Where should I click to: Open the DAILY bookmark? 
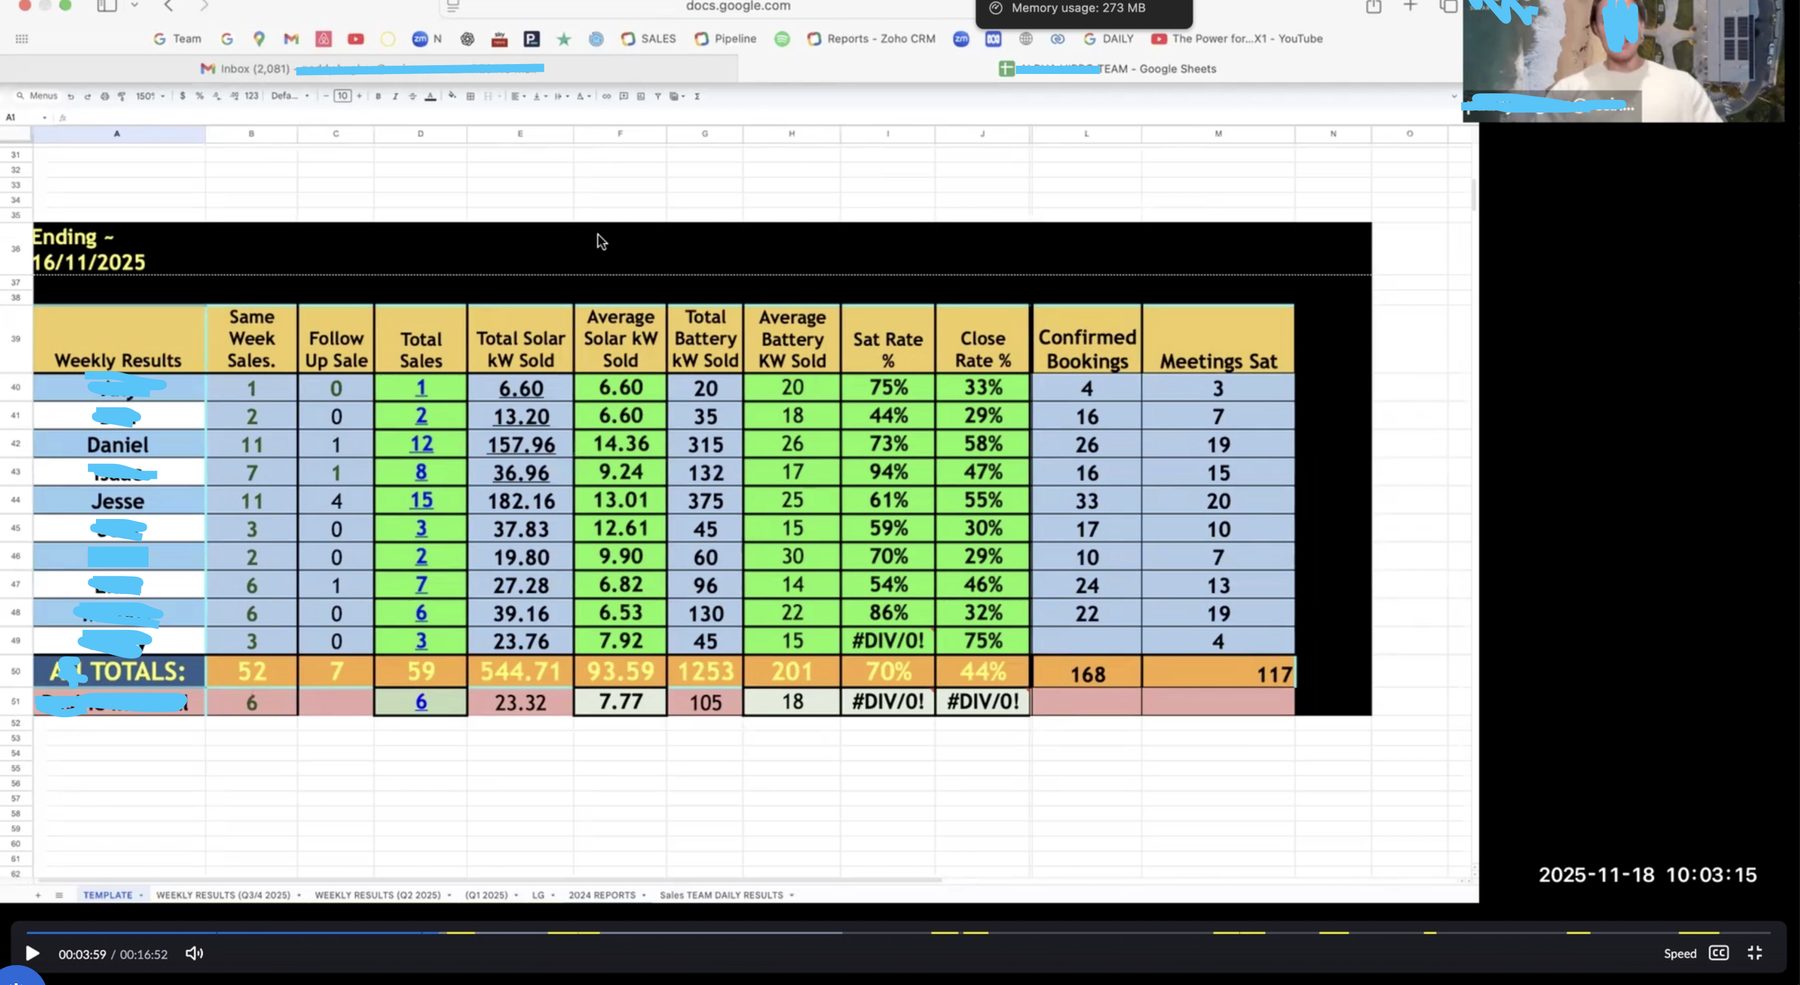(x=1109, y=39)
